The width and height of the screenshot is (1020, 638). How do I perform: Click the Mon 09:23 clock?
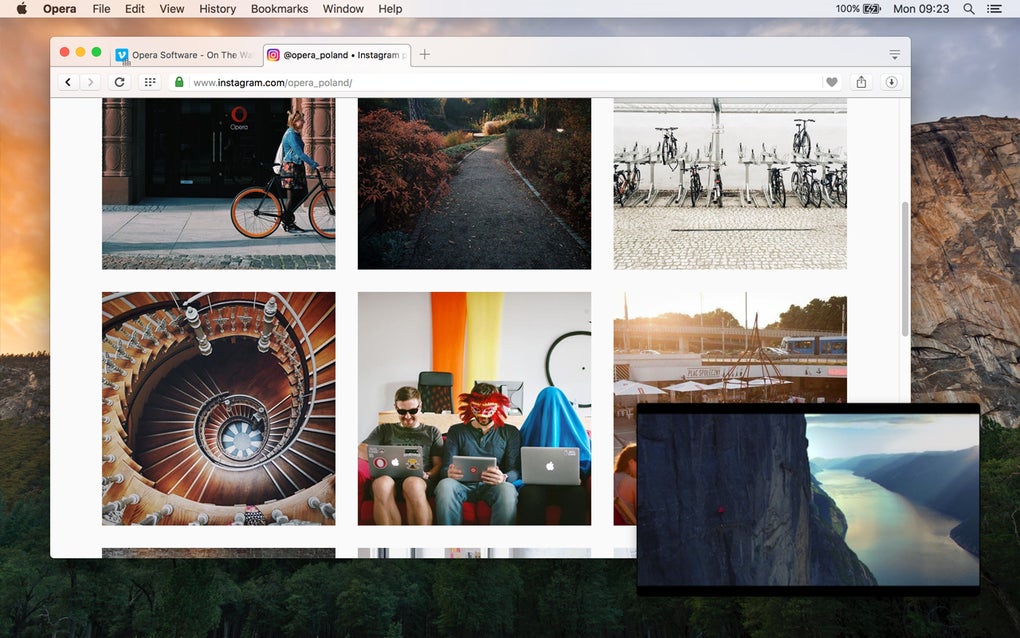(x=920, y=8)
